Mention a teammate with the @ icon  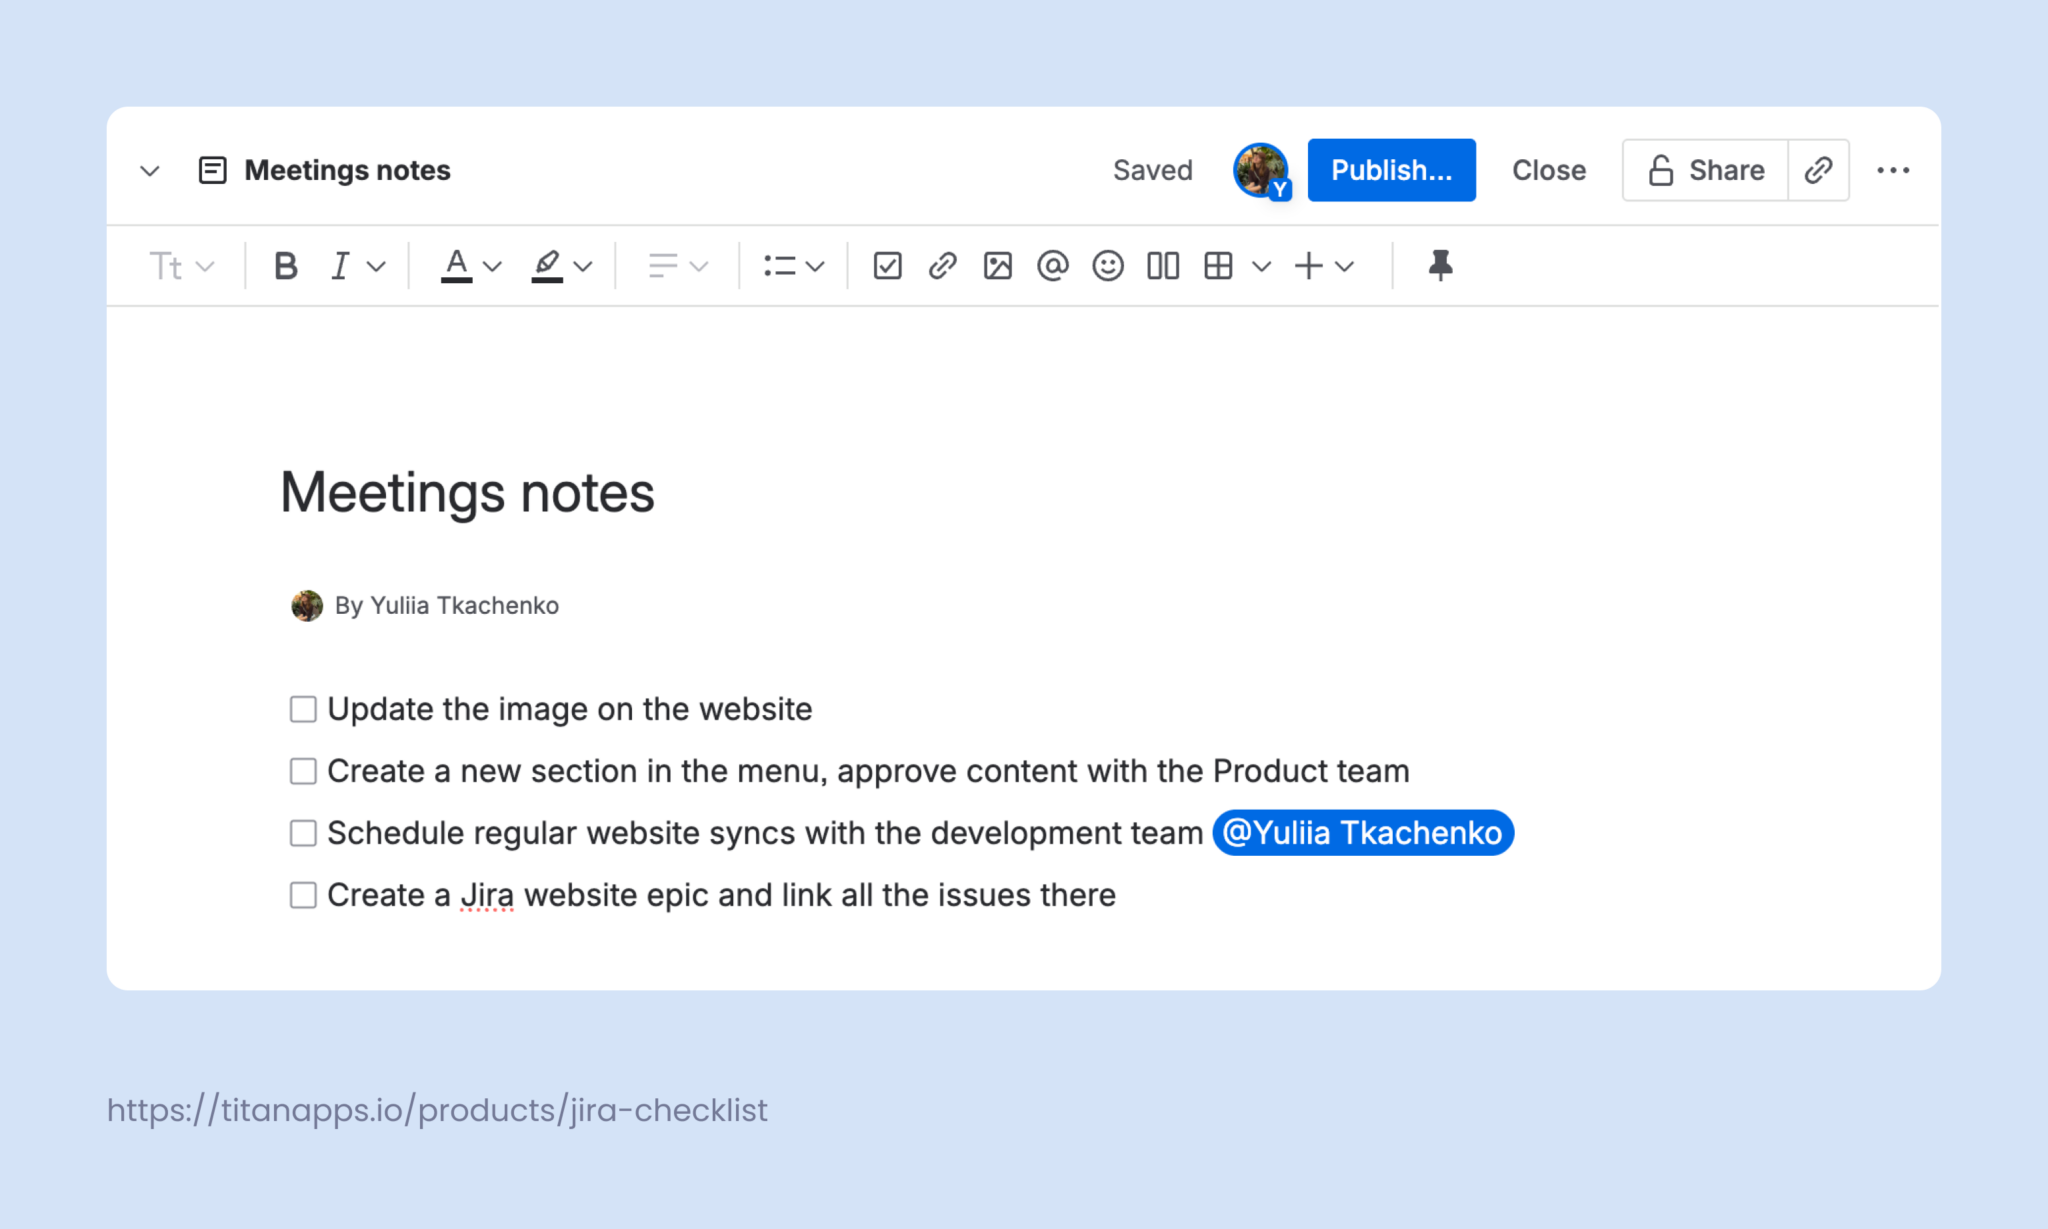(x=1053, y=265)
